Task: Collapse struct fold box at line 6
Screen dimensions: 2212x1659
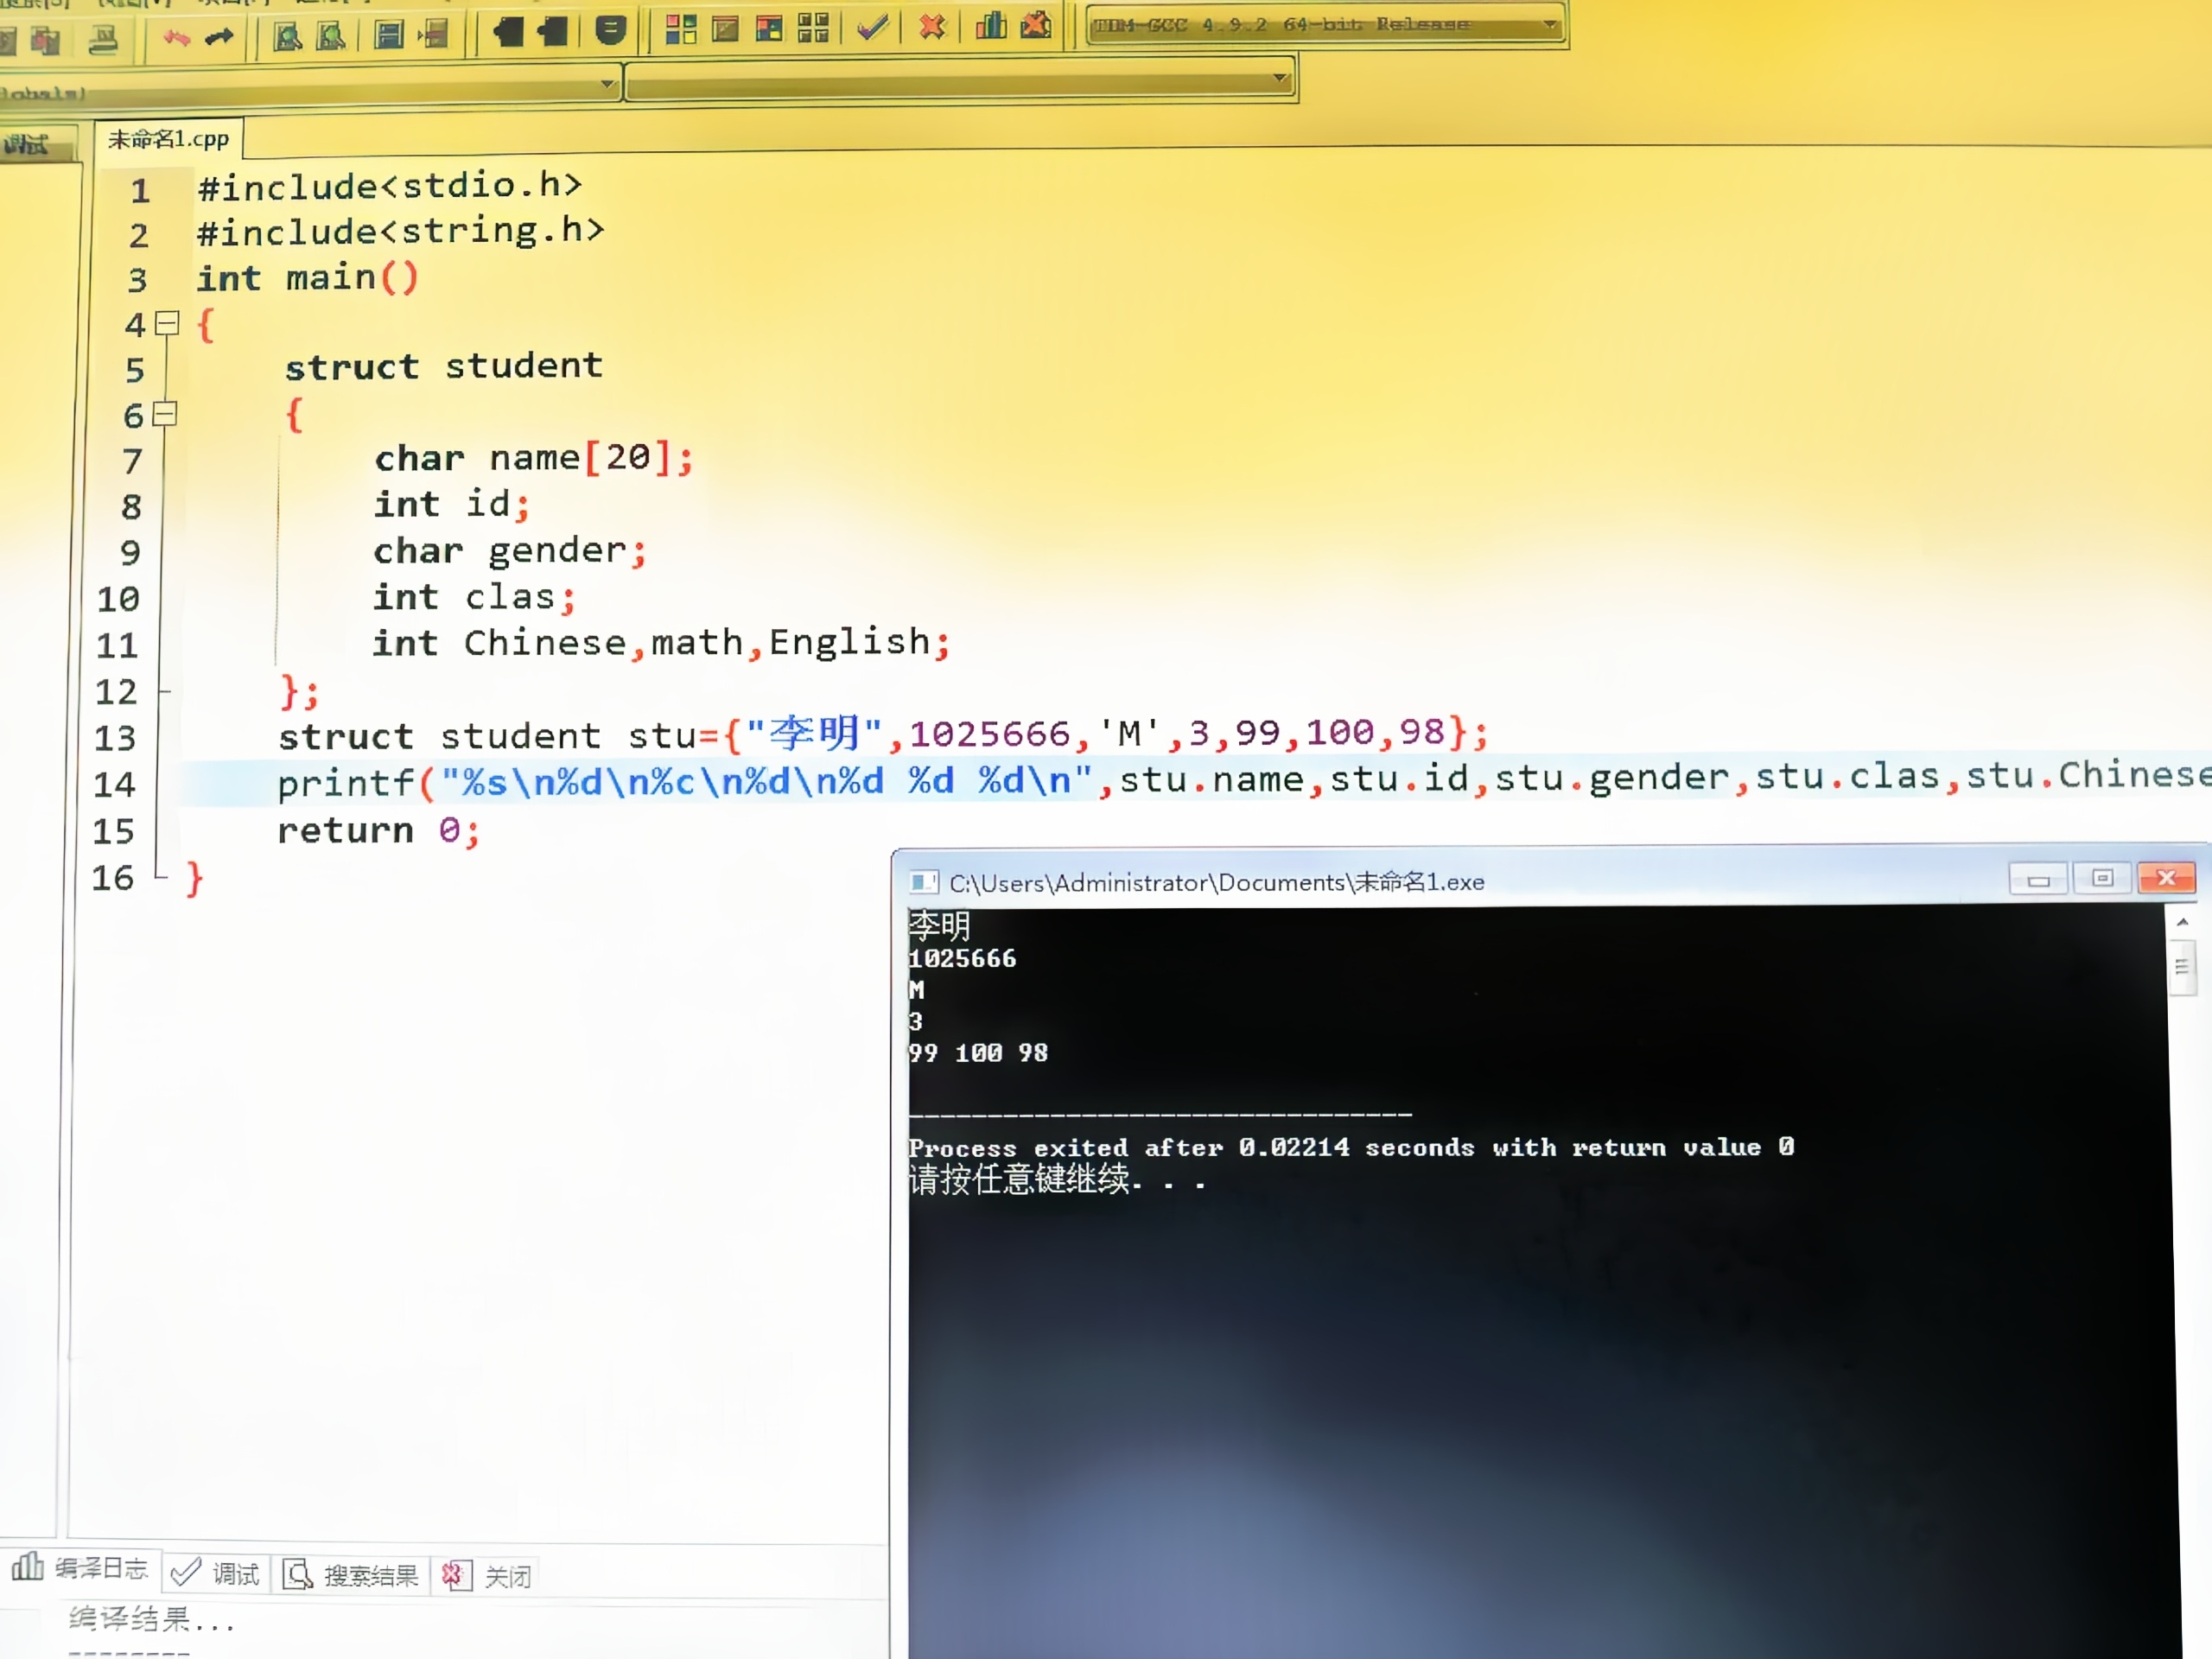Action: click(x=165, y=413)
